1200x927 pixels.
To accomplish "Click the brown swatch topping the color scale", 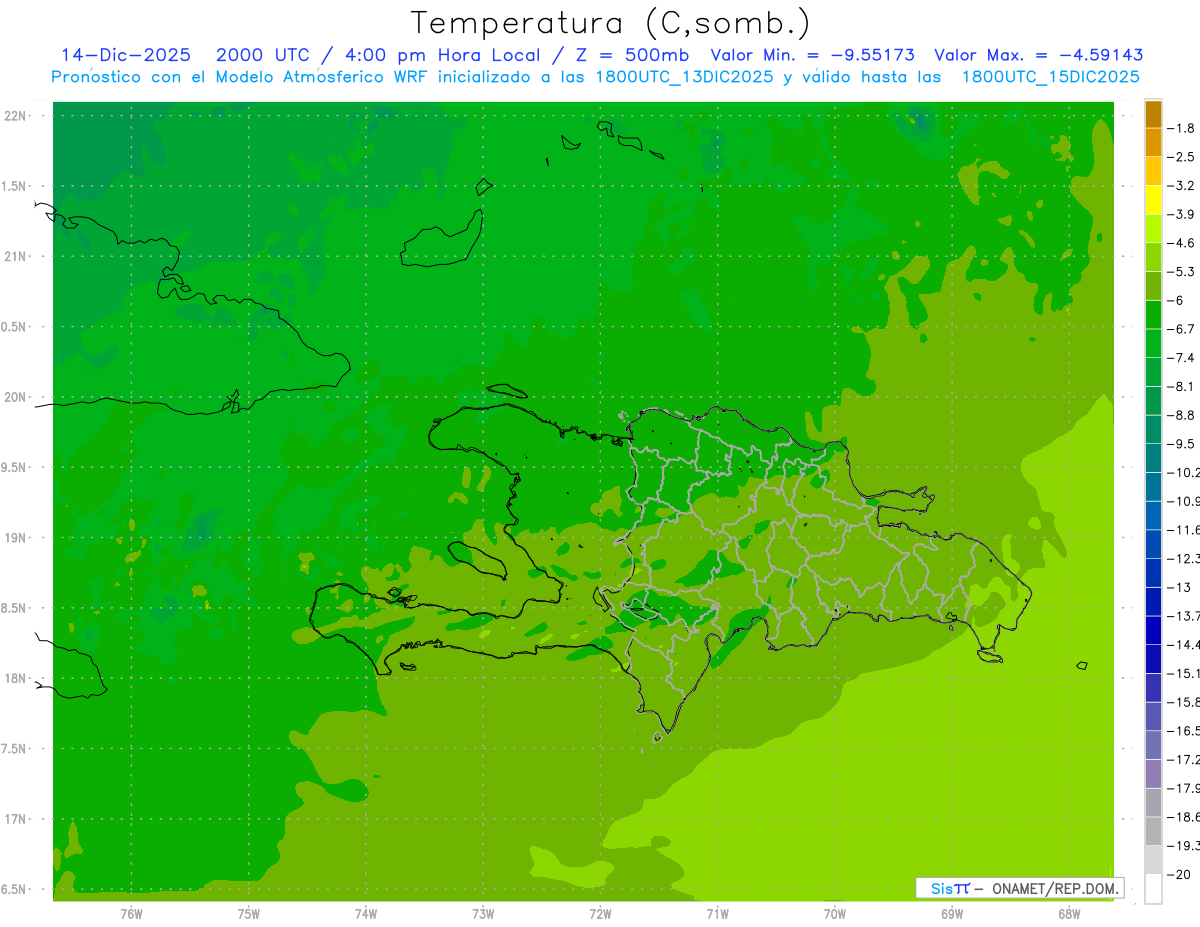I will pyautogui.click(x=1153, y=114).
